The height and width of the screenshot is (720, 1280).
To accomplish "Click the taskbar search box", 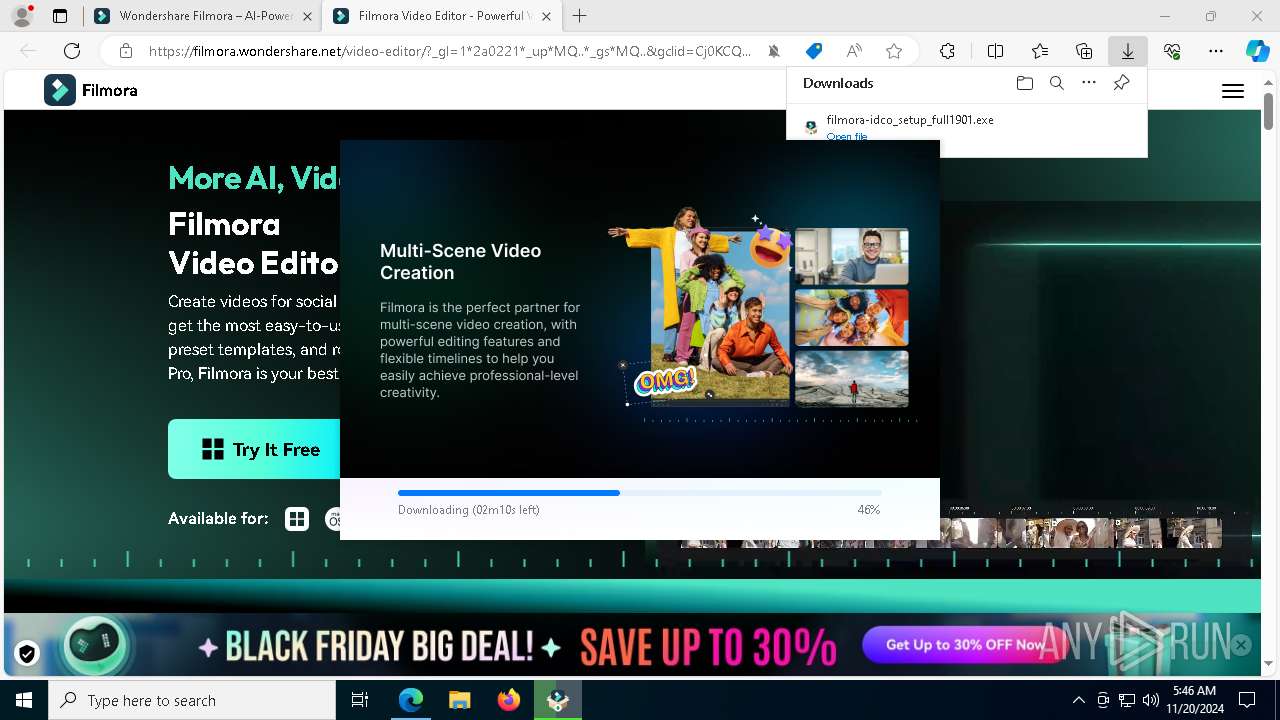I will (x=192, y=700).
